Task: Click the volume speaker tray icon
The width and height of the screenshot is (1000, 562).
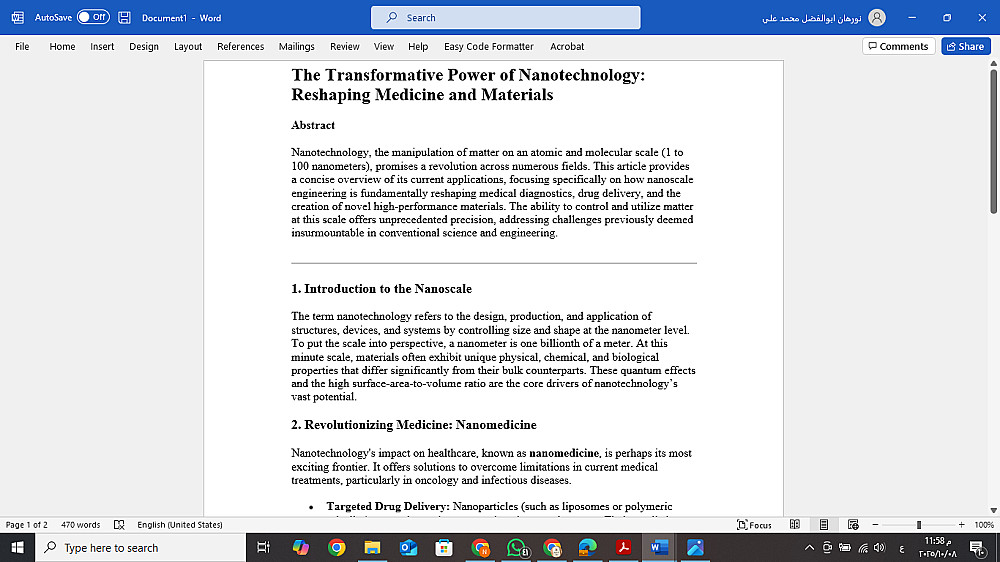Action: [x=880, y=547]
